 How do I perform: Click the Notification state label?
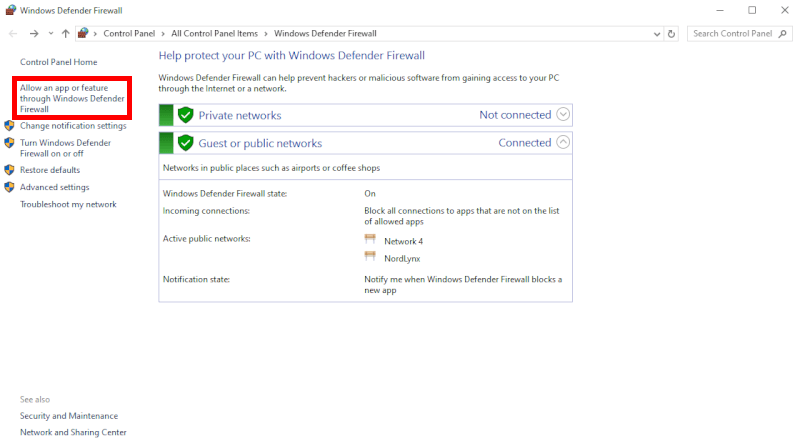coord(196,279)
